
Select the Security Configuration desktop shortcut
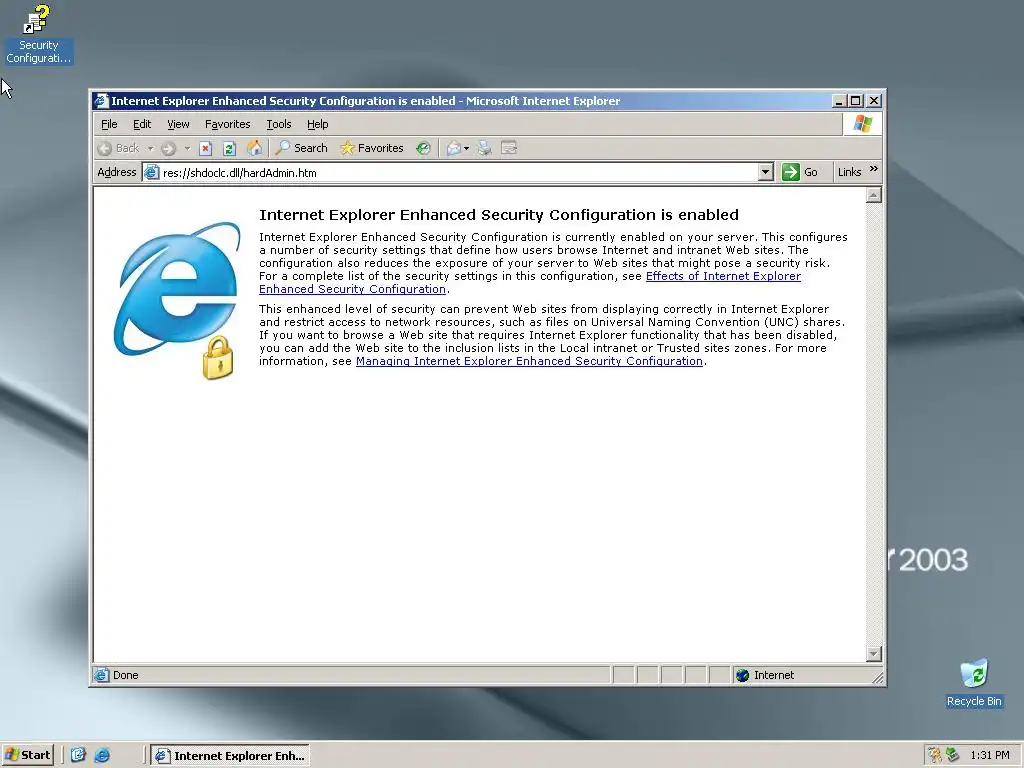click(39, 34)
